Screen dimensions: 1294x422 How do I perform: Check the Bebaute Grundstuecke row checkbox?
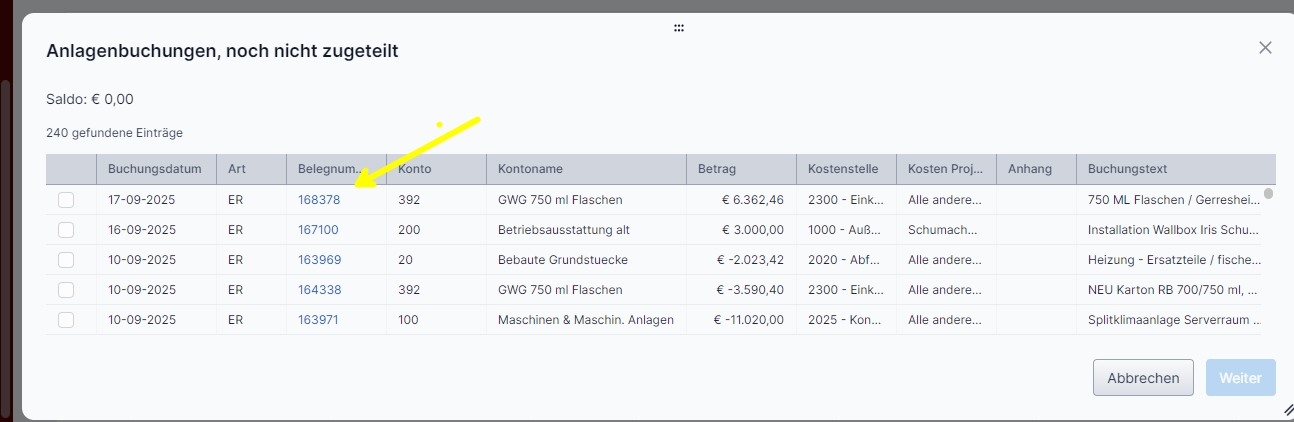(66, 260)
